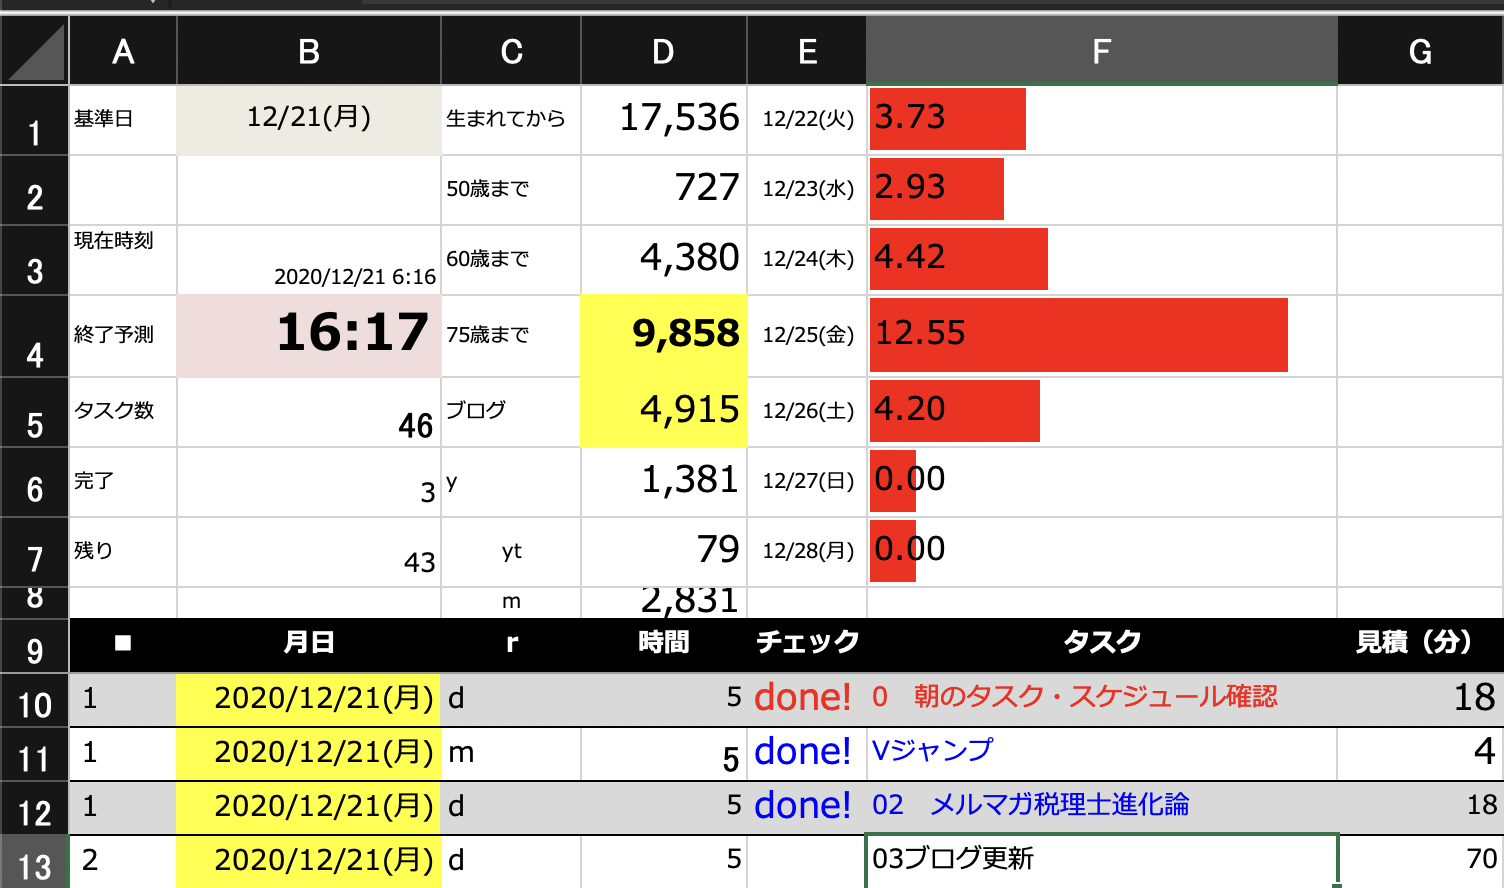Click the predicted end time 16:17
Screen dimensions: 1504x888
click(x=309, y=336)
